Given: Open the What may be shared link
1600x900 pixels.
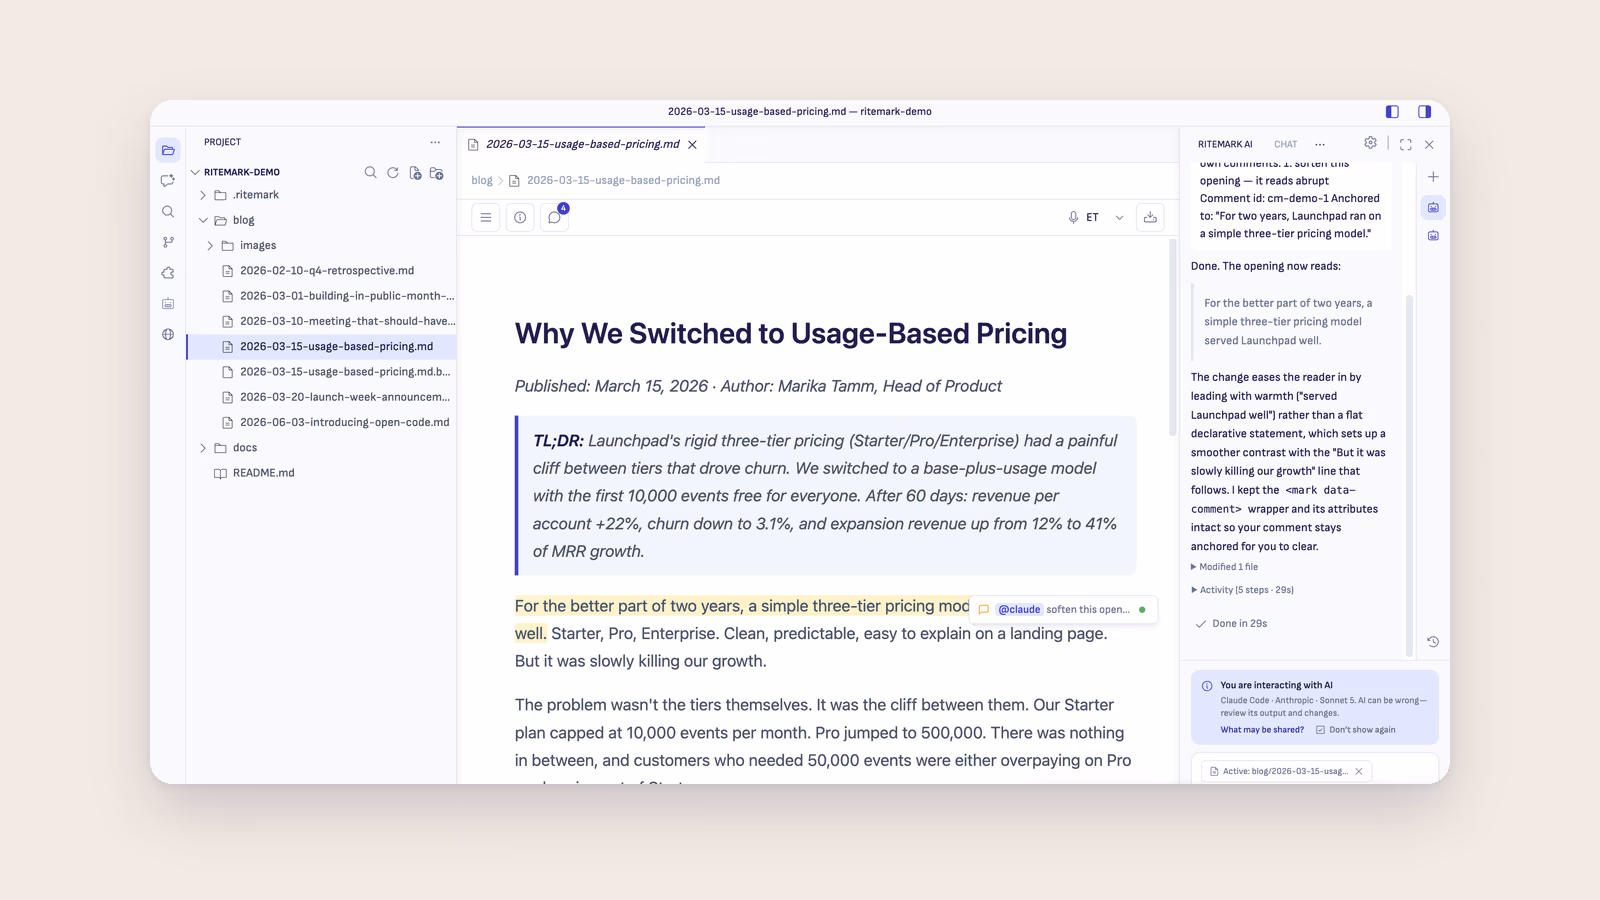Looking at the screenshot, I should pos(1262,730).
